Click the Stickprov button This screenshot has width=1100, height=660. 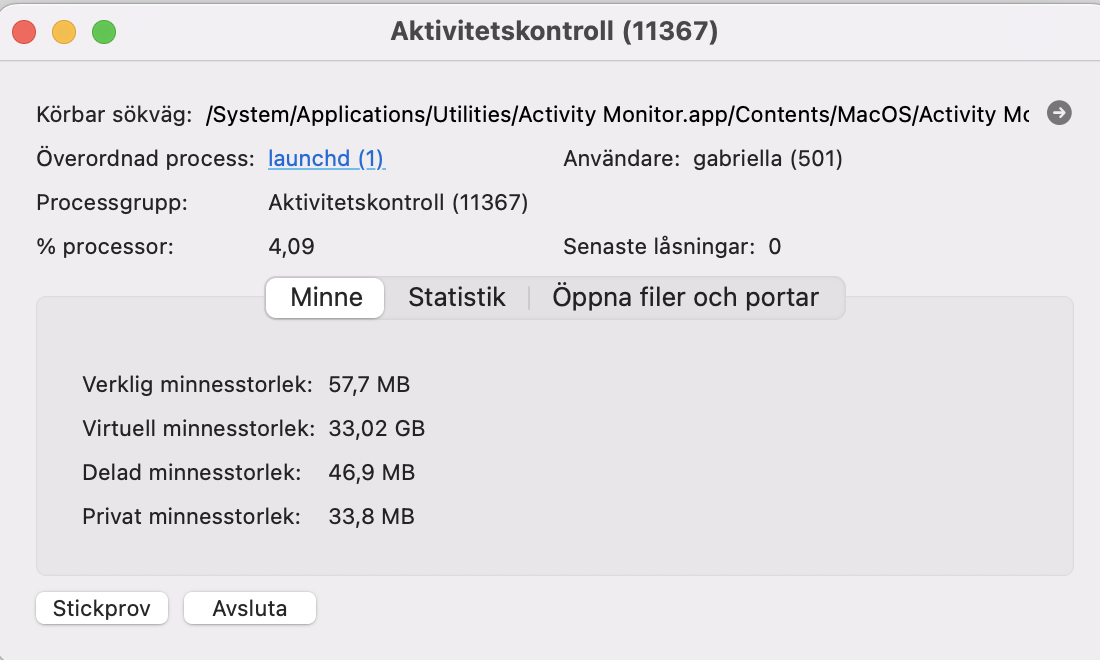tap(102, 608)
